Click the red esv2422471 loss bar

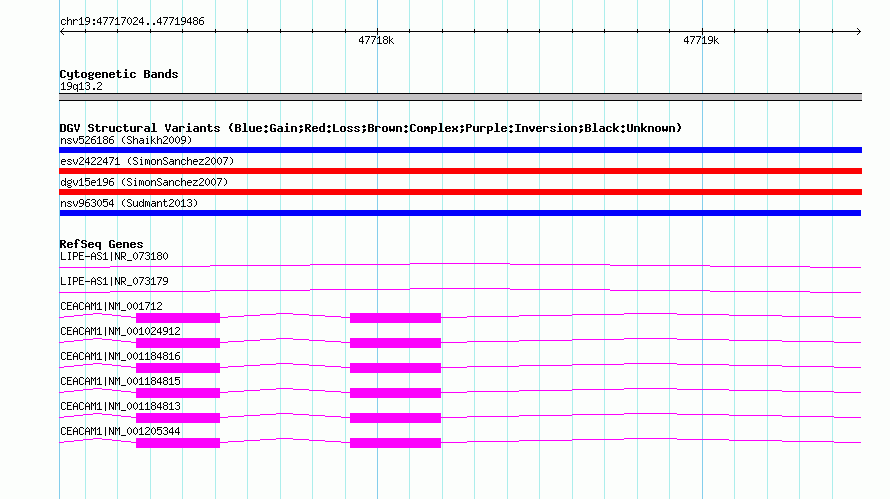tap(460, 171)
